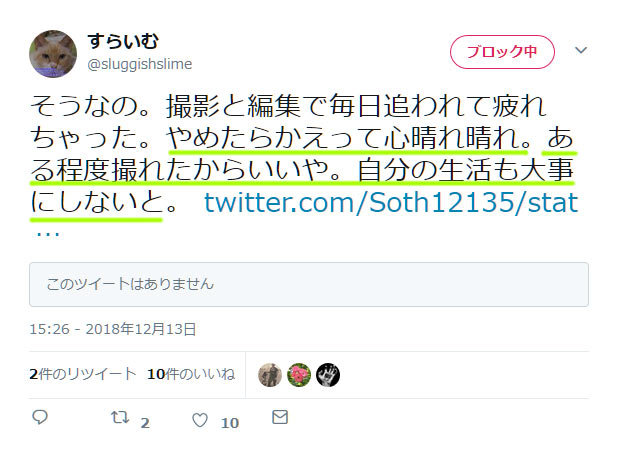622x452 pixels.
Task: Toggle the ブロック中 block button
Action: click(x=502, y=52)
